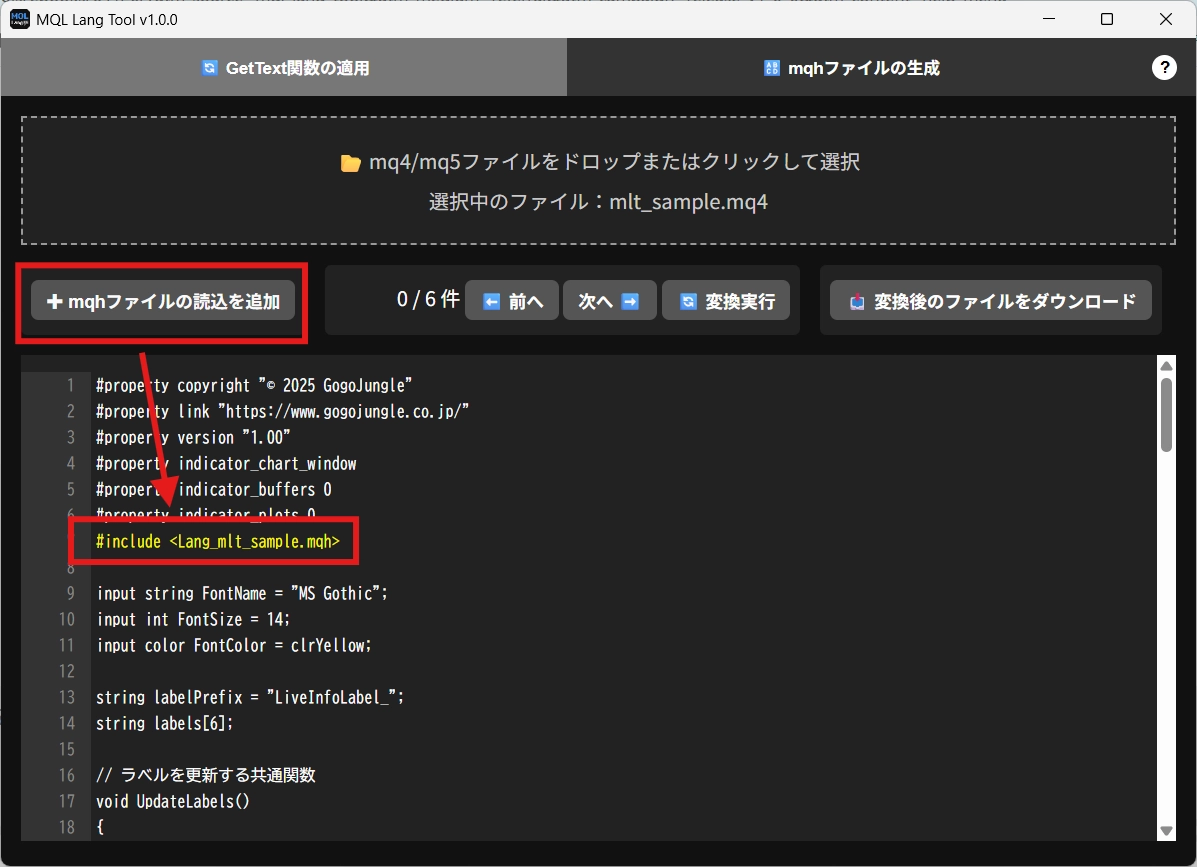Click the scrollbar down arrow in code editor
The width and height of the screenshot is (1197, 867).
tap(1166, 830)
